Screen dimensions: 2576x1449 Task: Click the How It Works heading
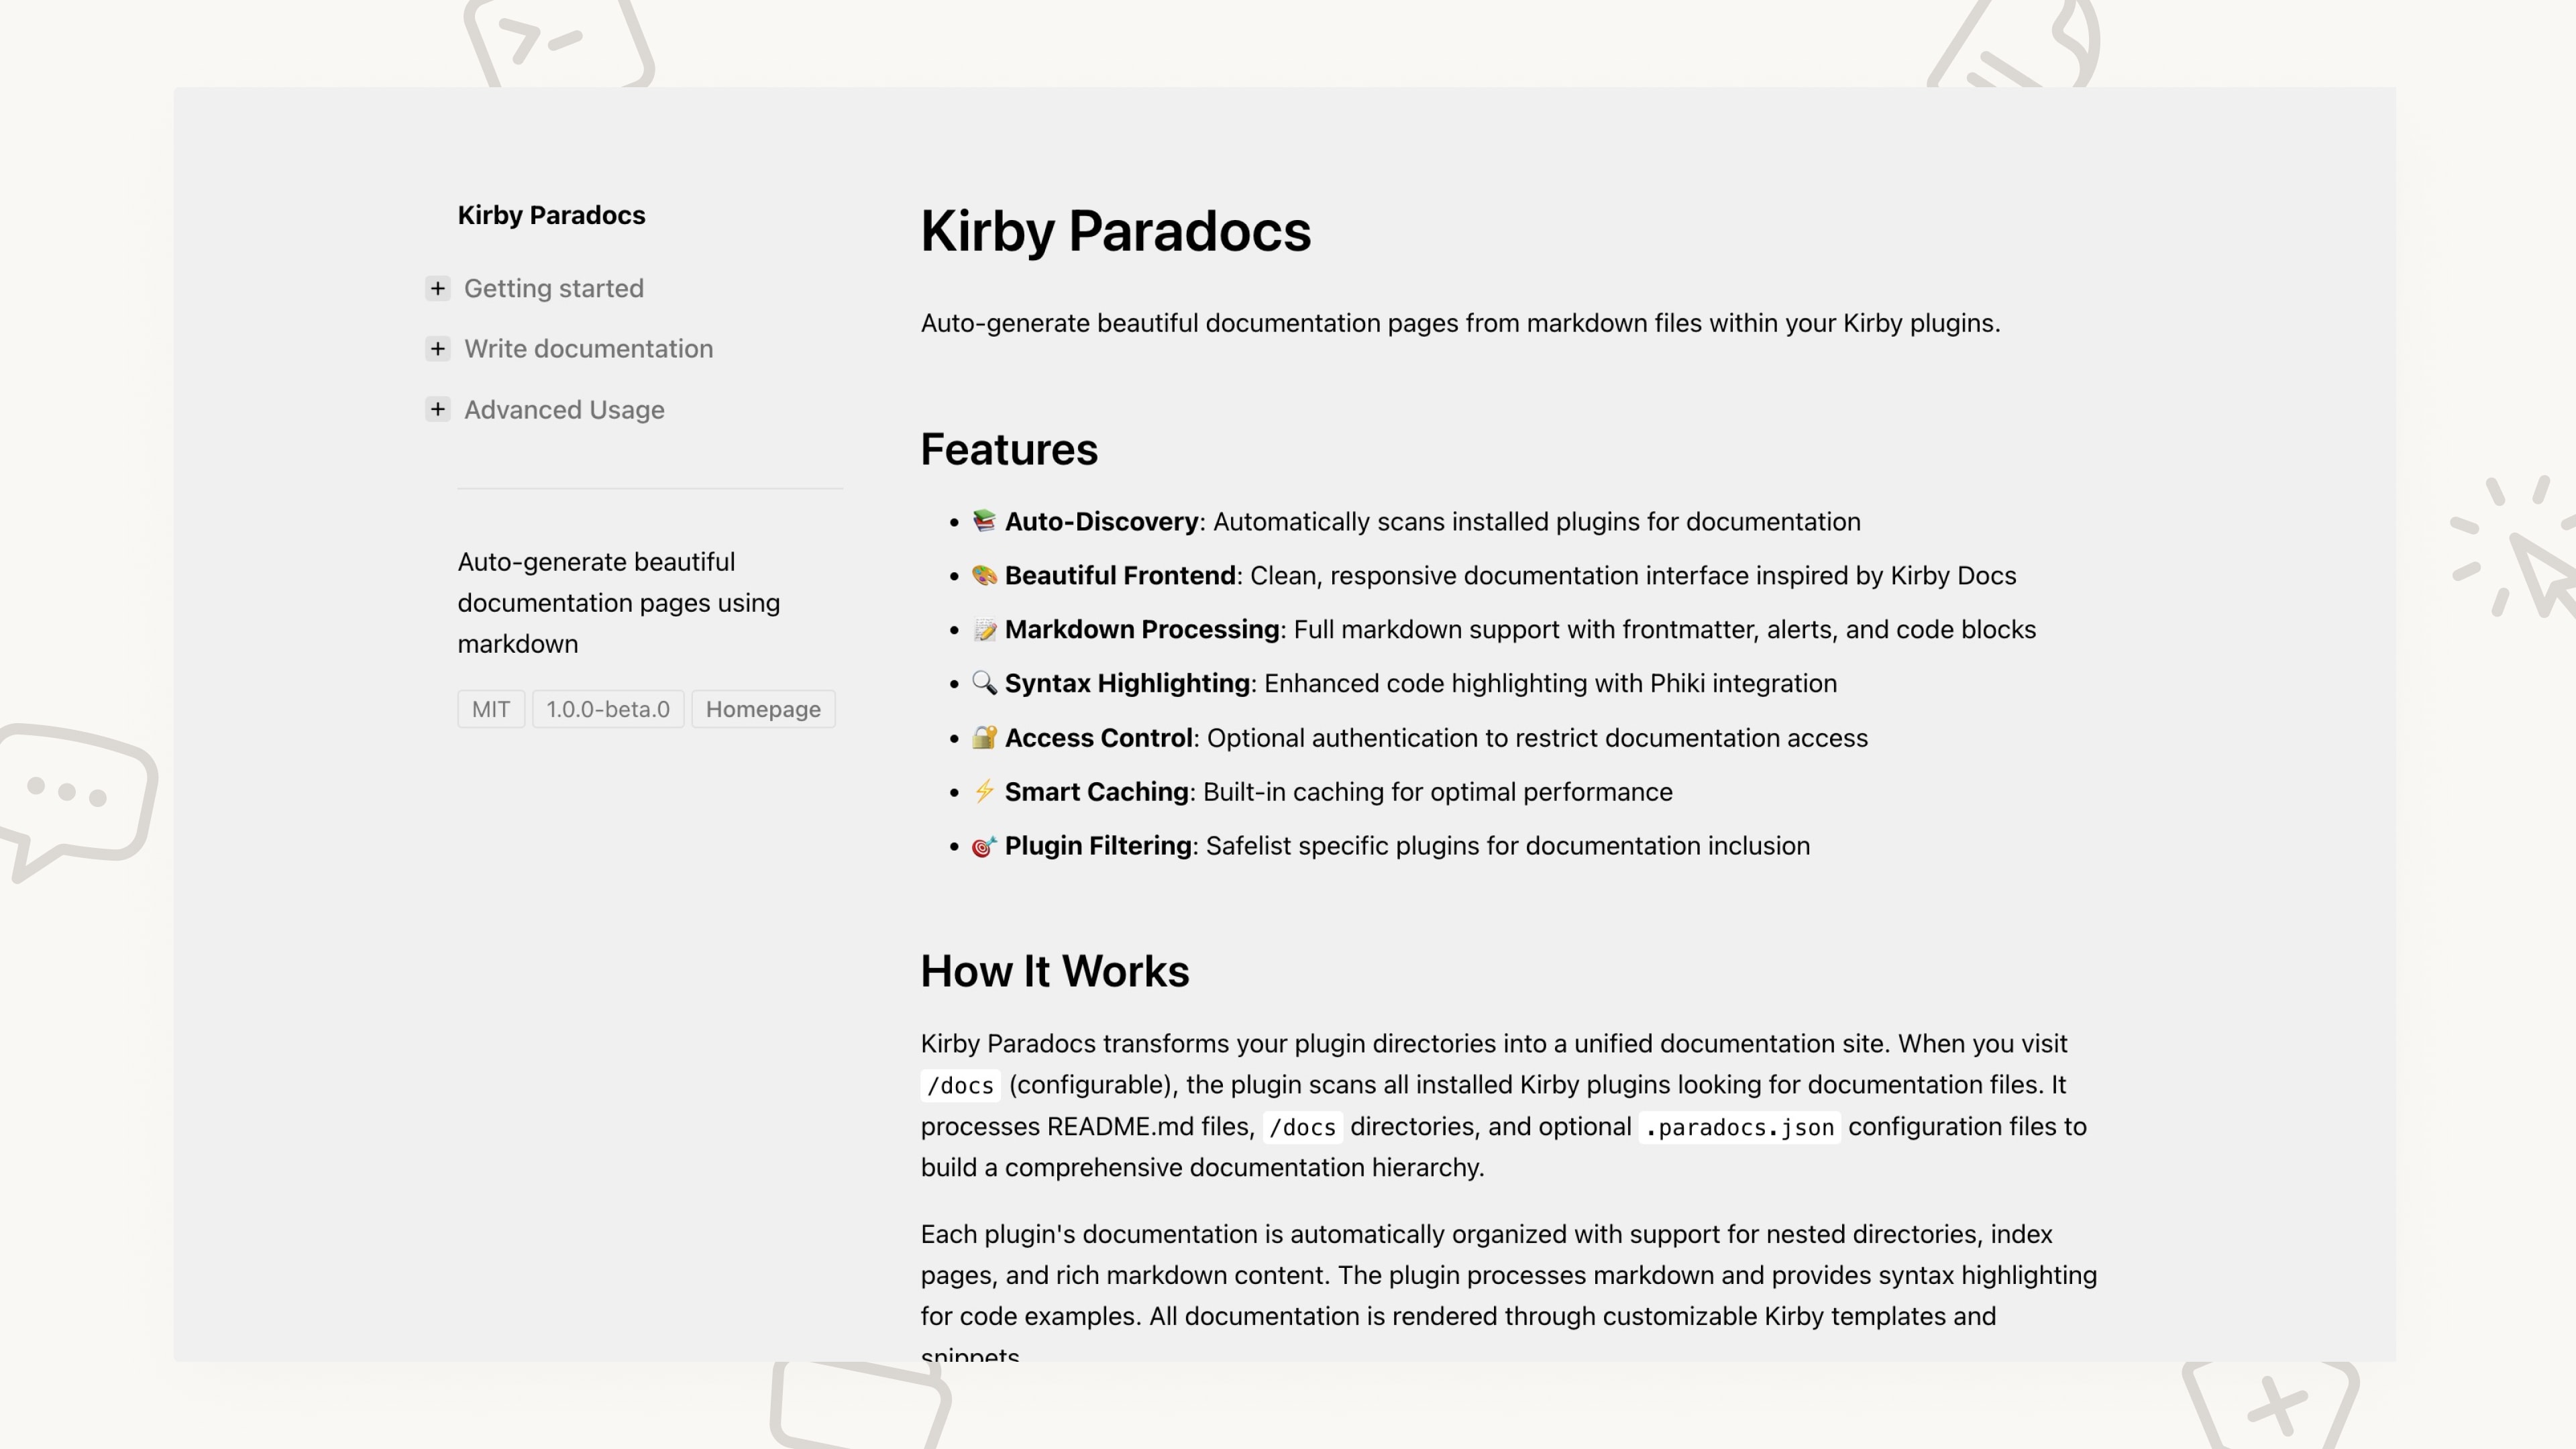coord(1054,971)
